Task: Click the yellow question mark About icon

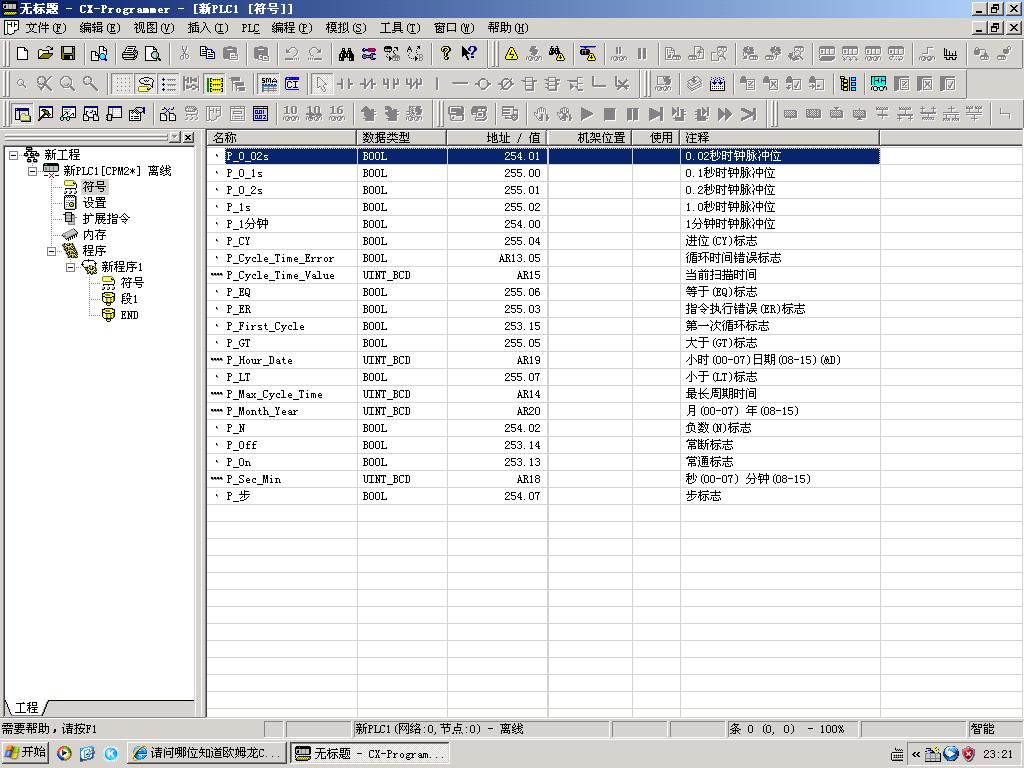Action: pyautogui.click(x=446, y=54)
